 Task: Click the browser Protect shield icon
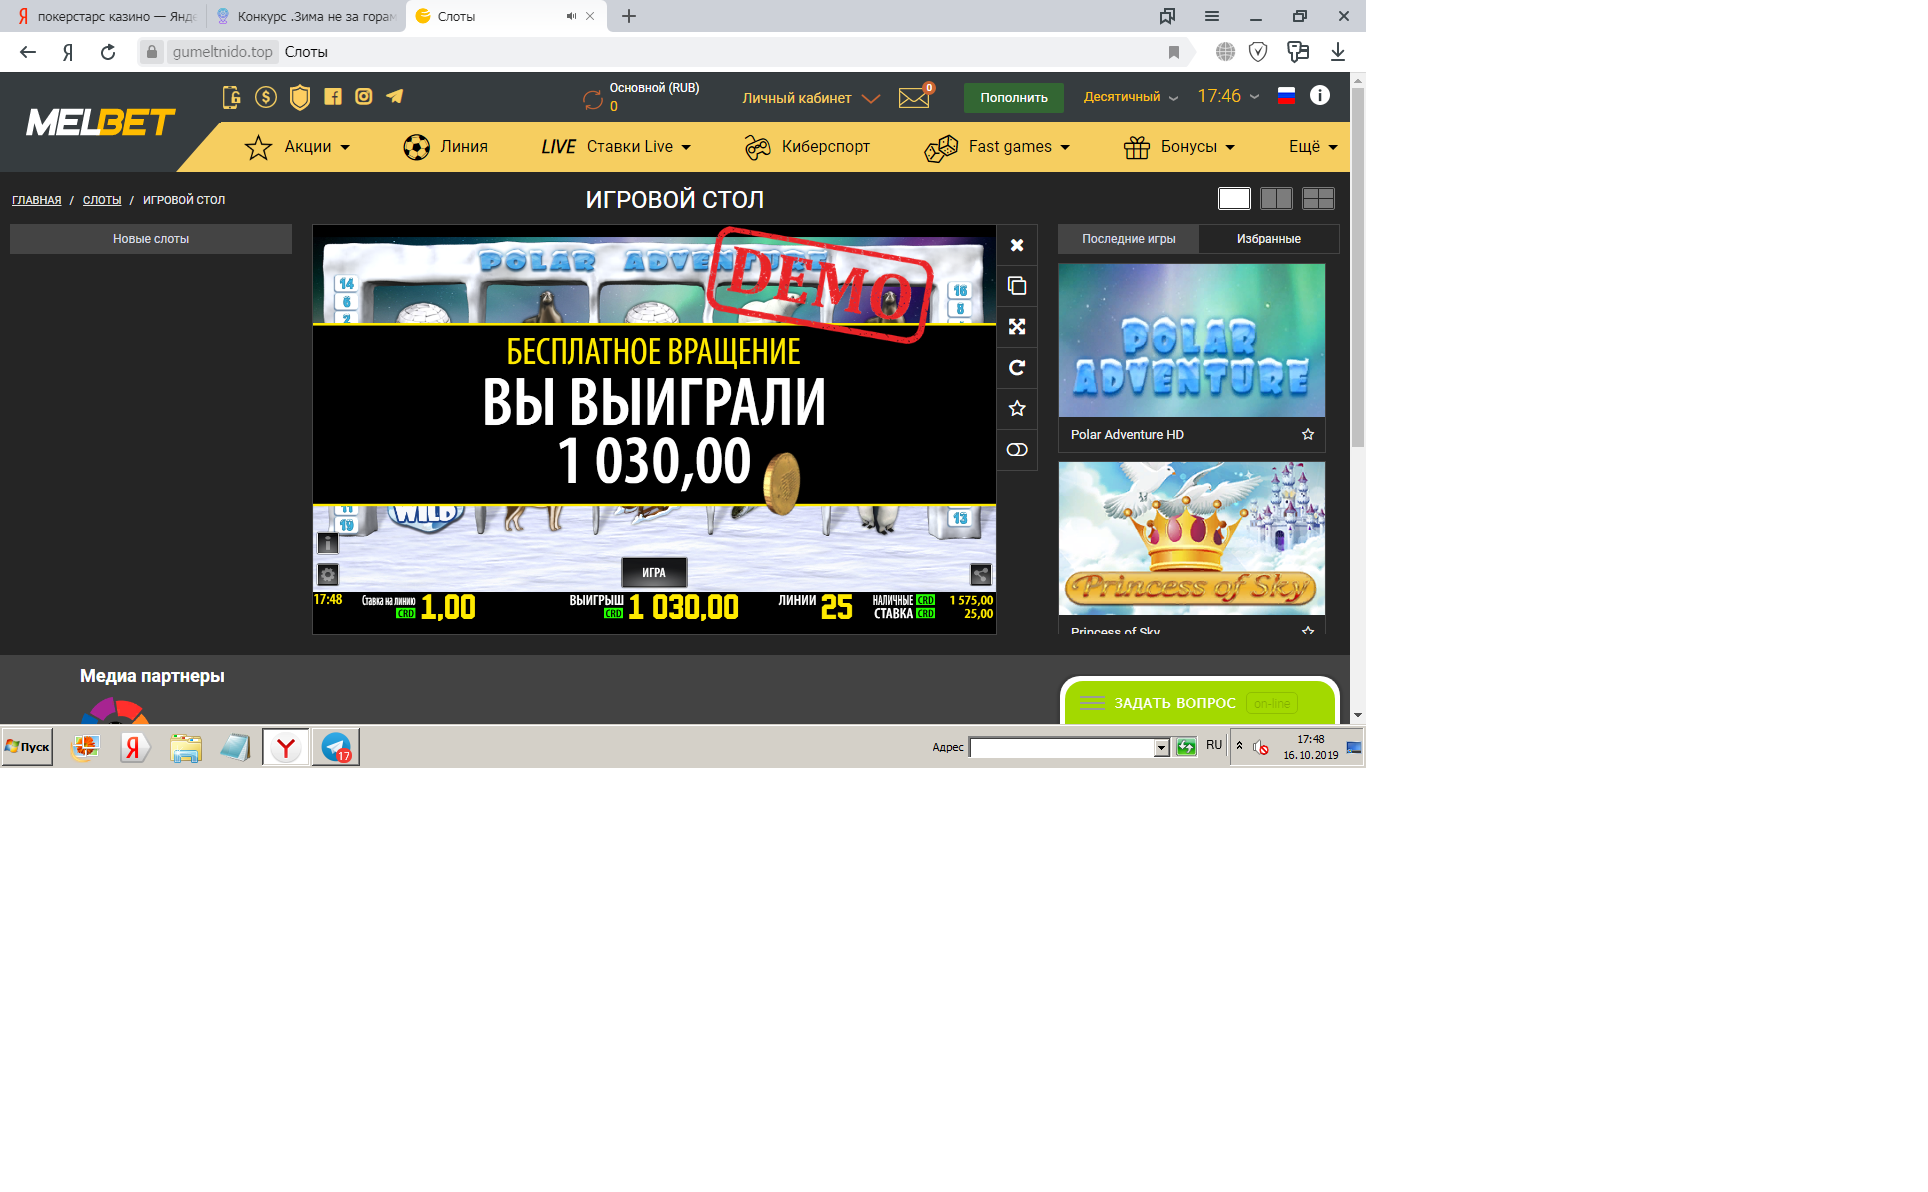click(x=1259, y=52)
